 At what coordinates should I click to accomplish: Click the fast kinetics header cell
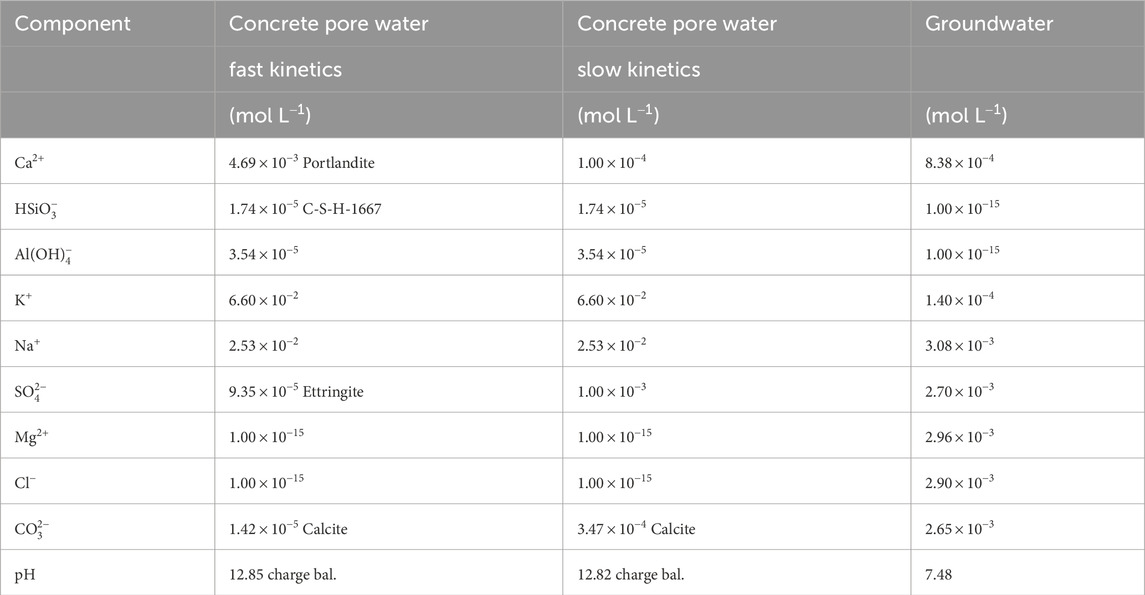click(x=285, y=69)
